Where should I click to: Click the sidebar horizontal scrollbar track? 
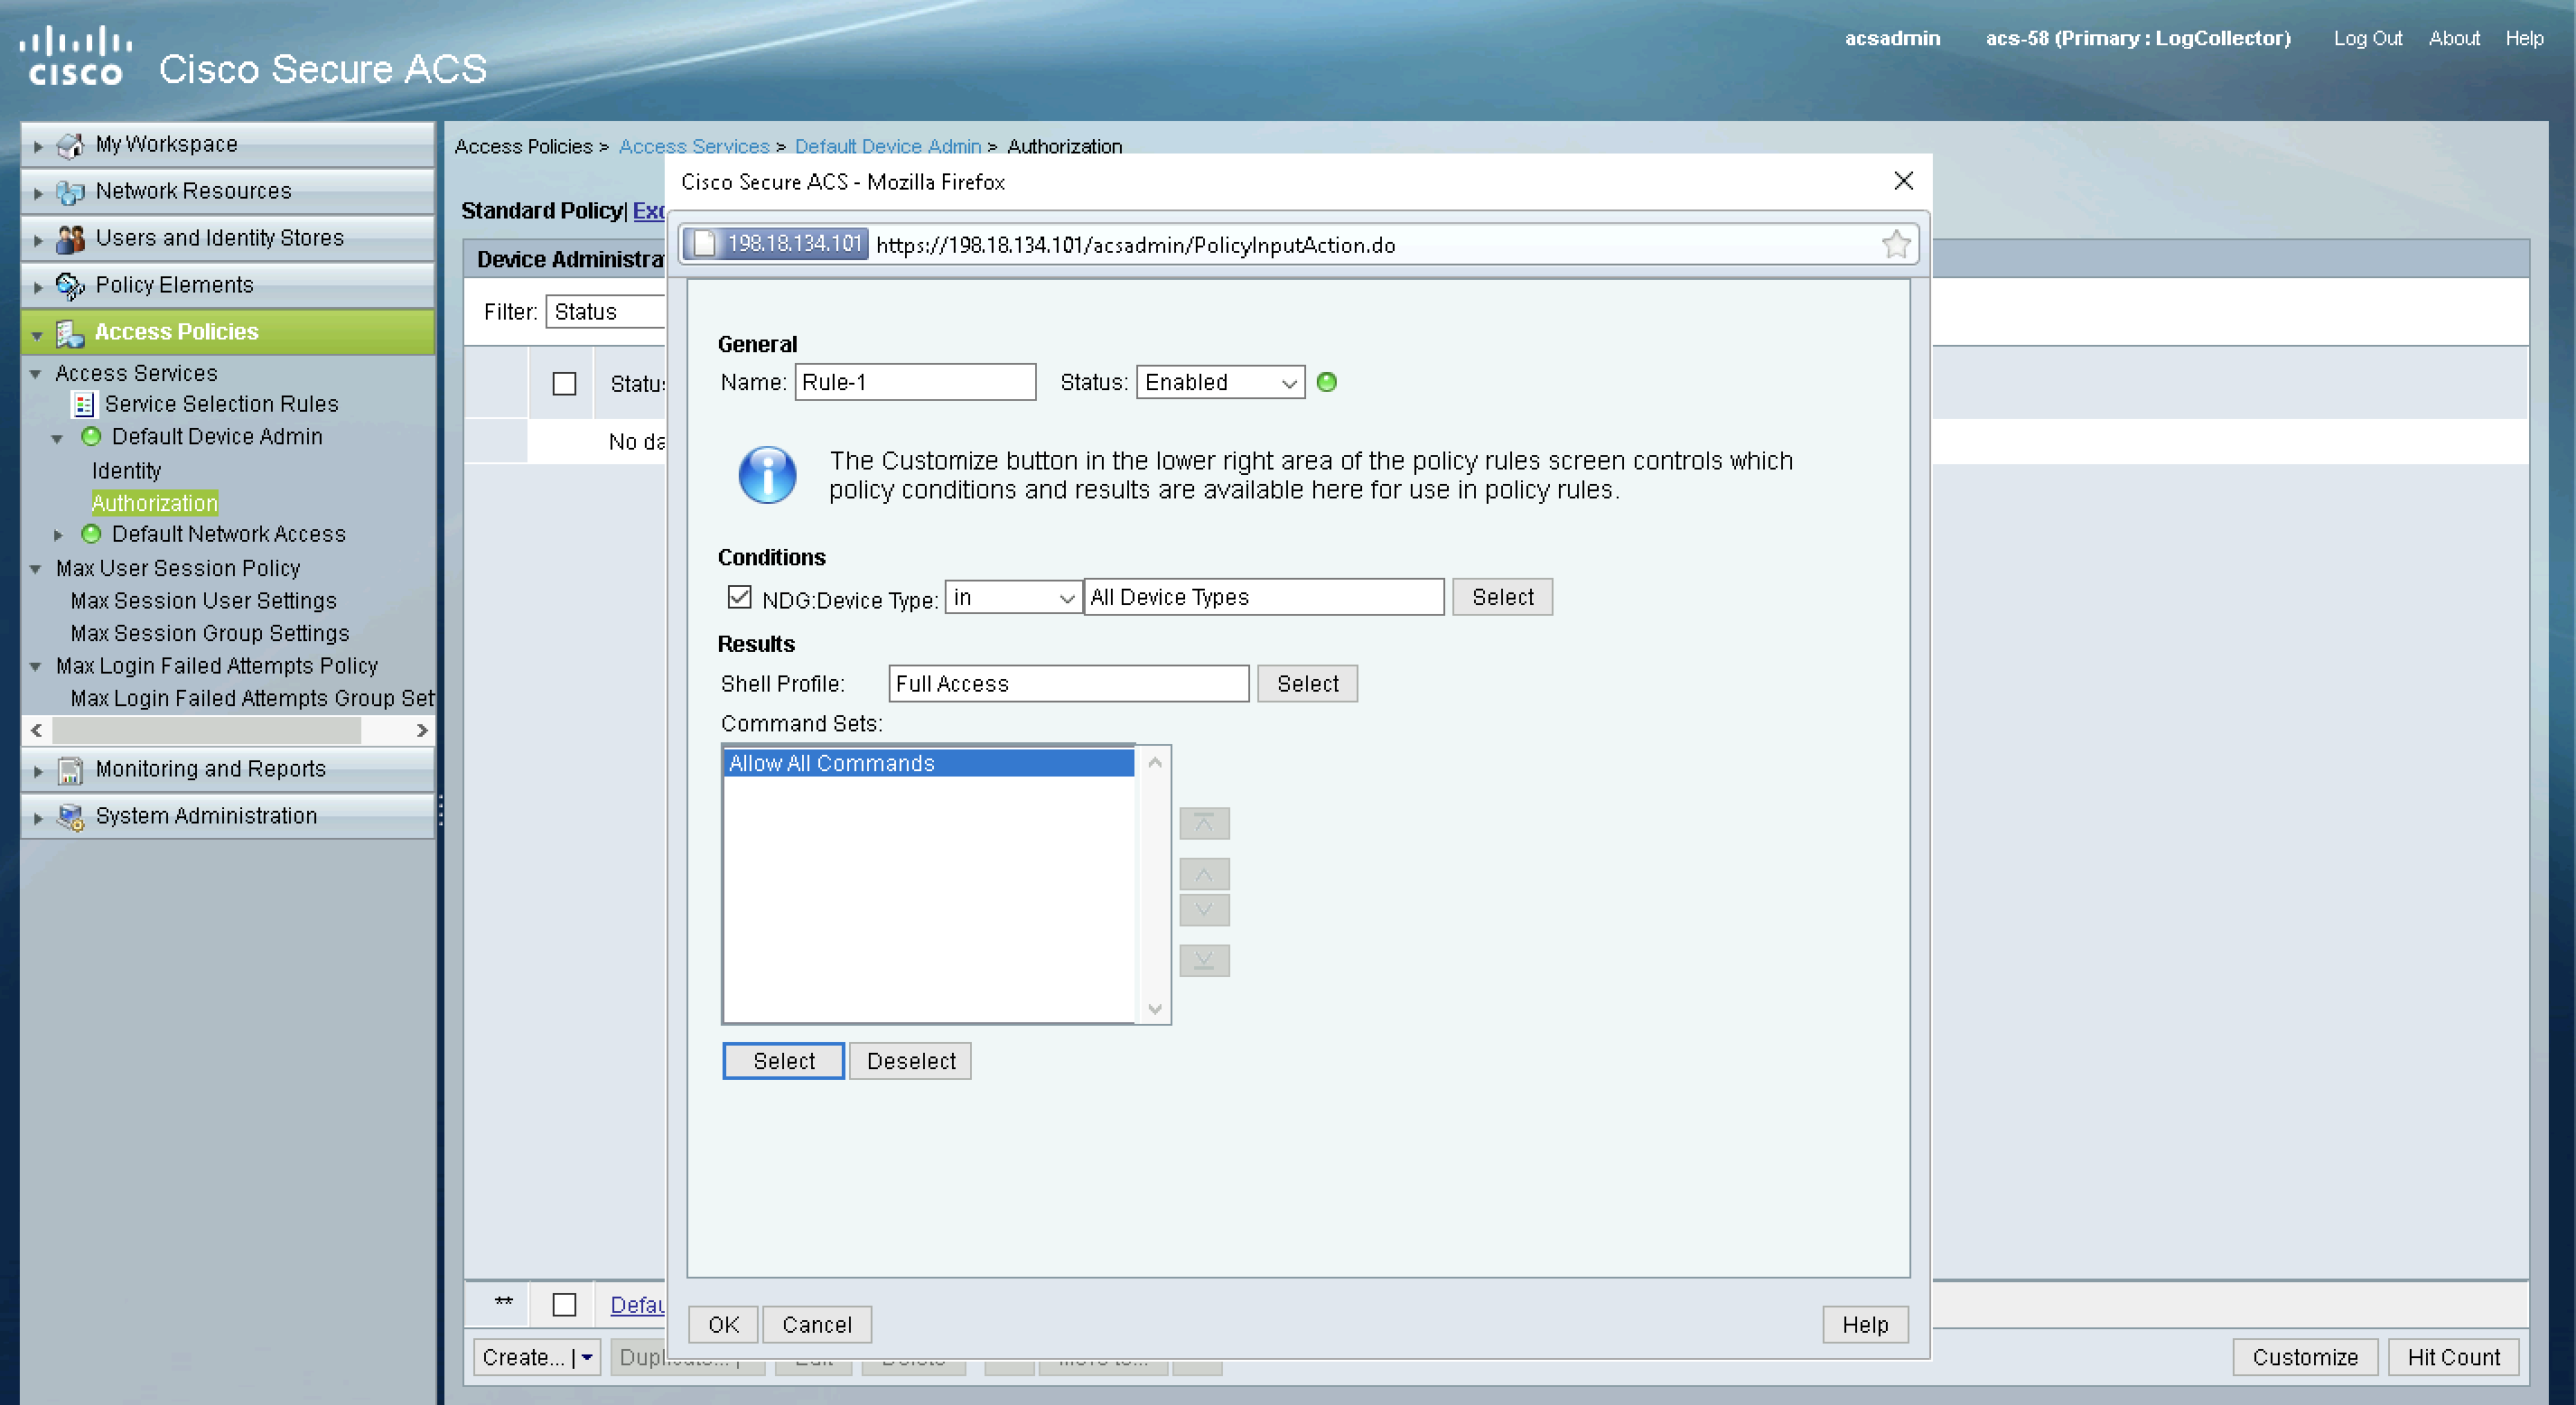click(388, 731)
